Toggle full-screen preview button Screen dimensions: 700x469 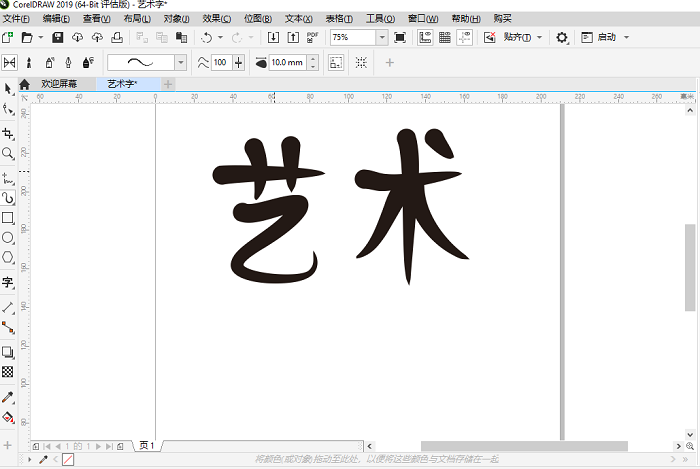400,37
